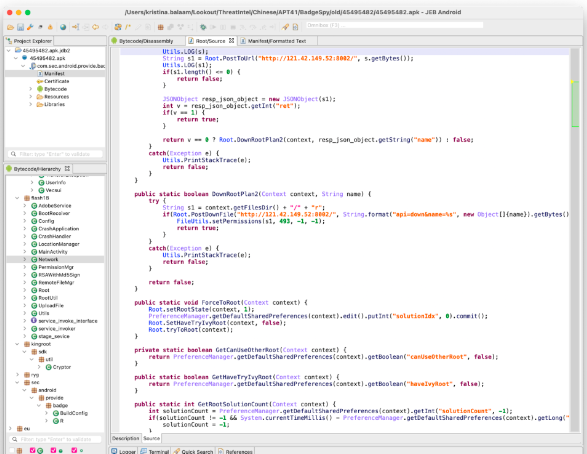Click the flashlight search toolbar icon
Image resolution: width=587 pixels, height=454 pixels.
tap(285, 27)
